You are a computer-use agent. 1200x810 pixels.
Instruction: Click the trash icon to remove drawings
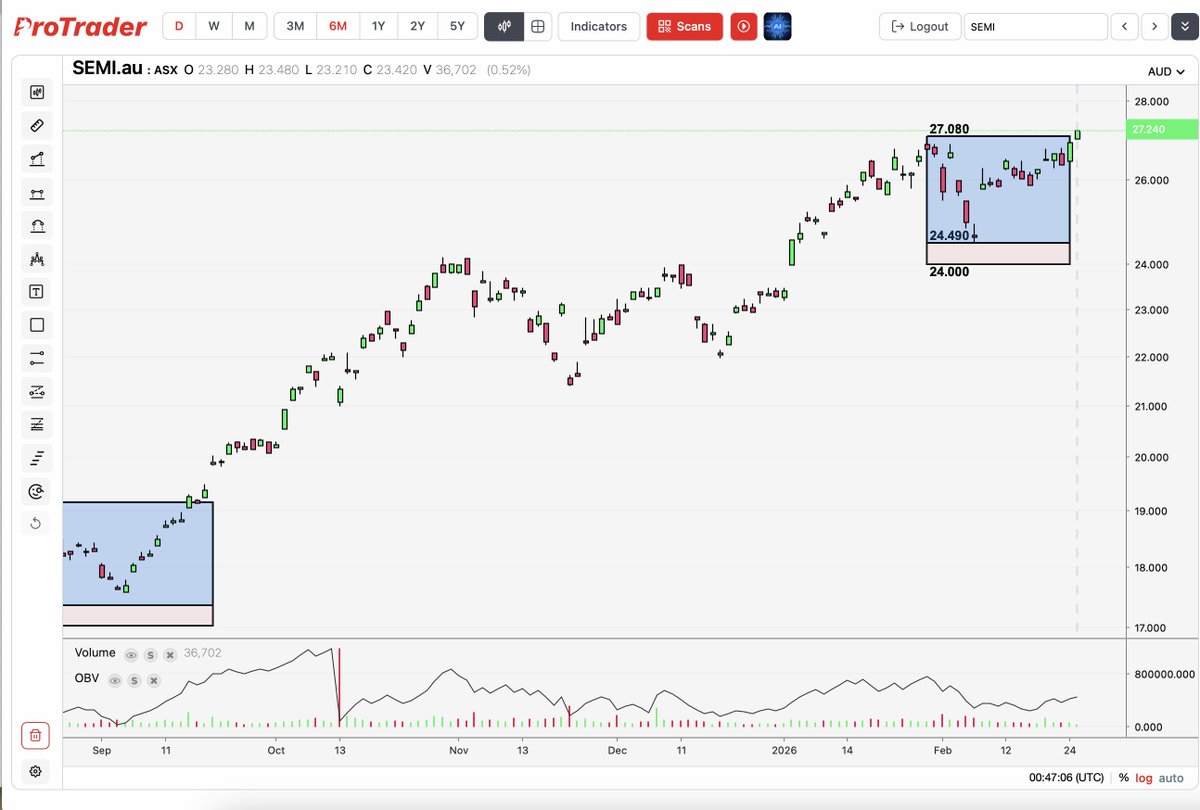click(x=36, y=735)
